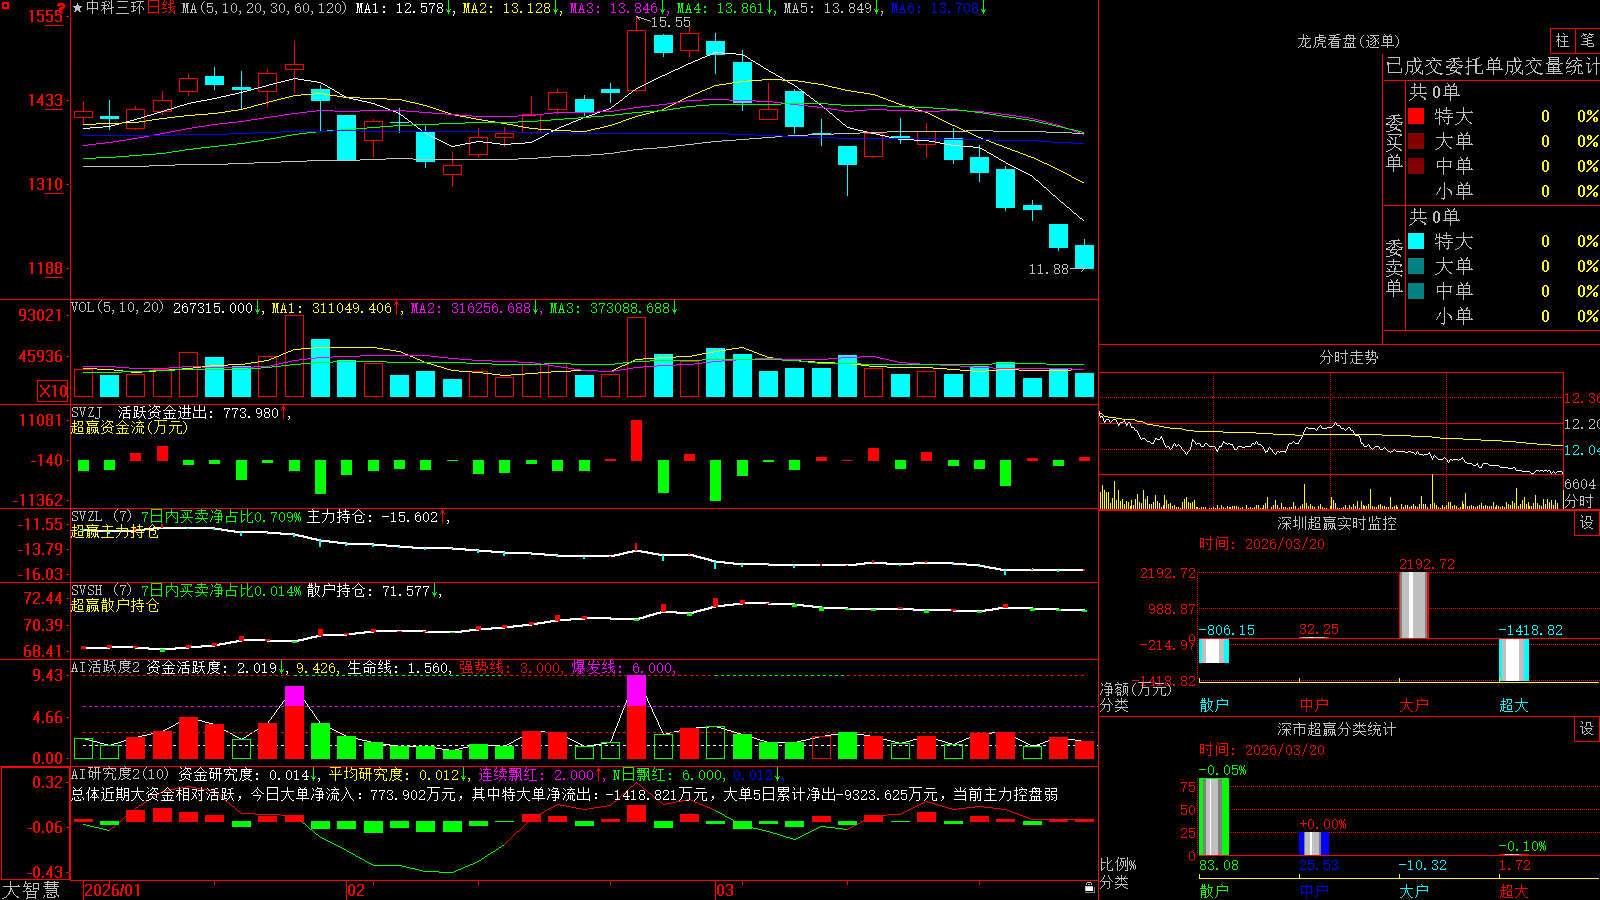Image resolution: width=1600 pixels, height=900 pixels.
Task: Click the 分时 label beside the intraday chart
Action: tap(1579, 501)
